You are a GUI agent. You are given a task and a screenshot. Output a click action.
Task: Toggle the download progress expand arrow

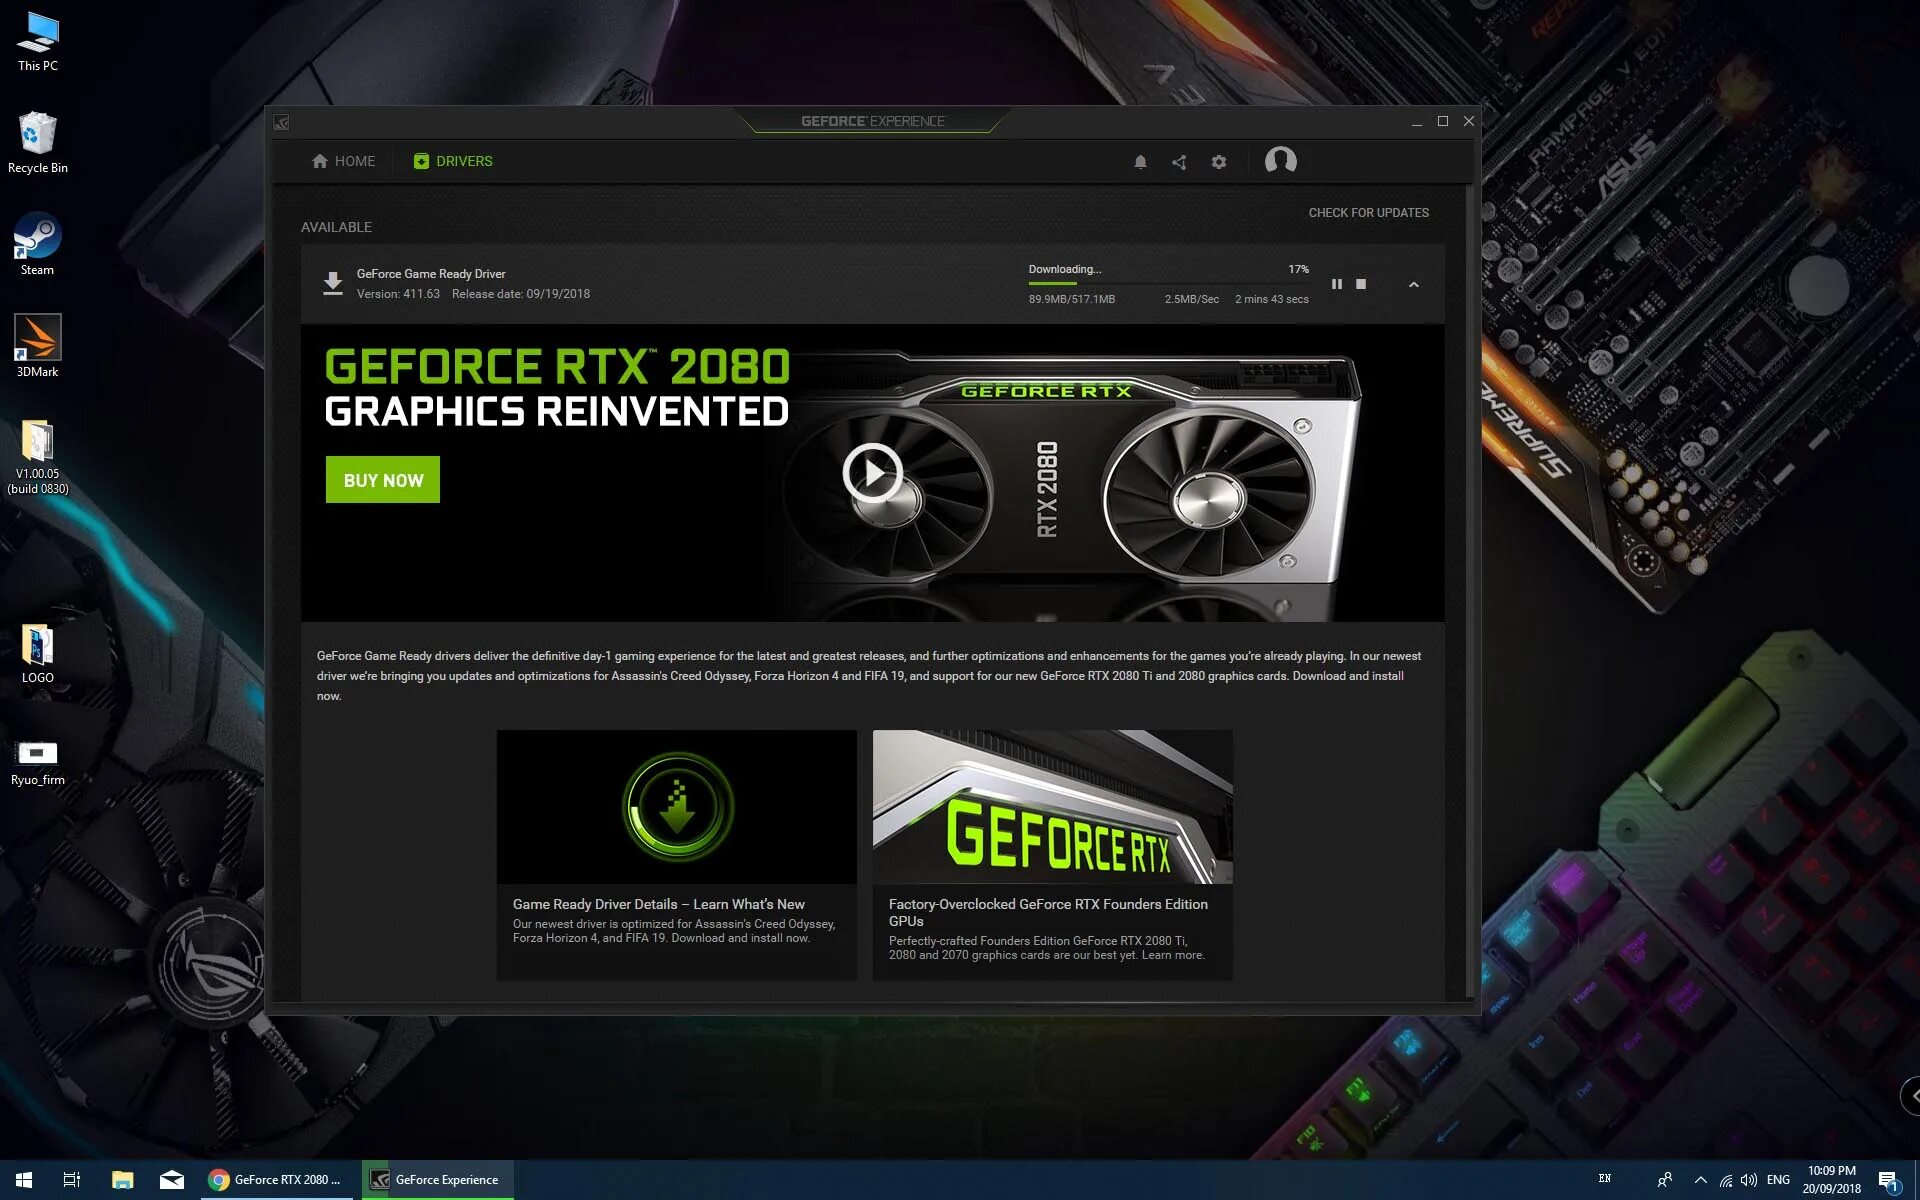(1413, 283)
